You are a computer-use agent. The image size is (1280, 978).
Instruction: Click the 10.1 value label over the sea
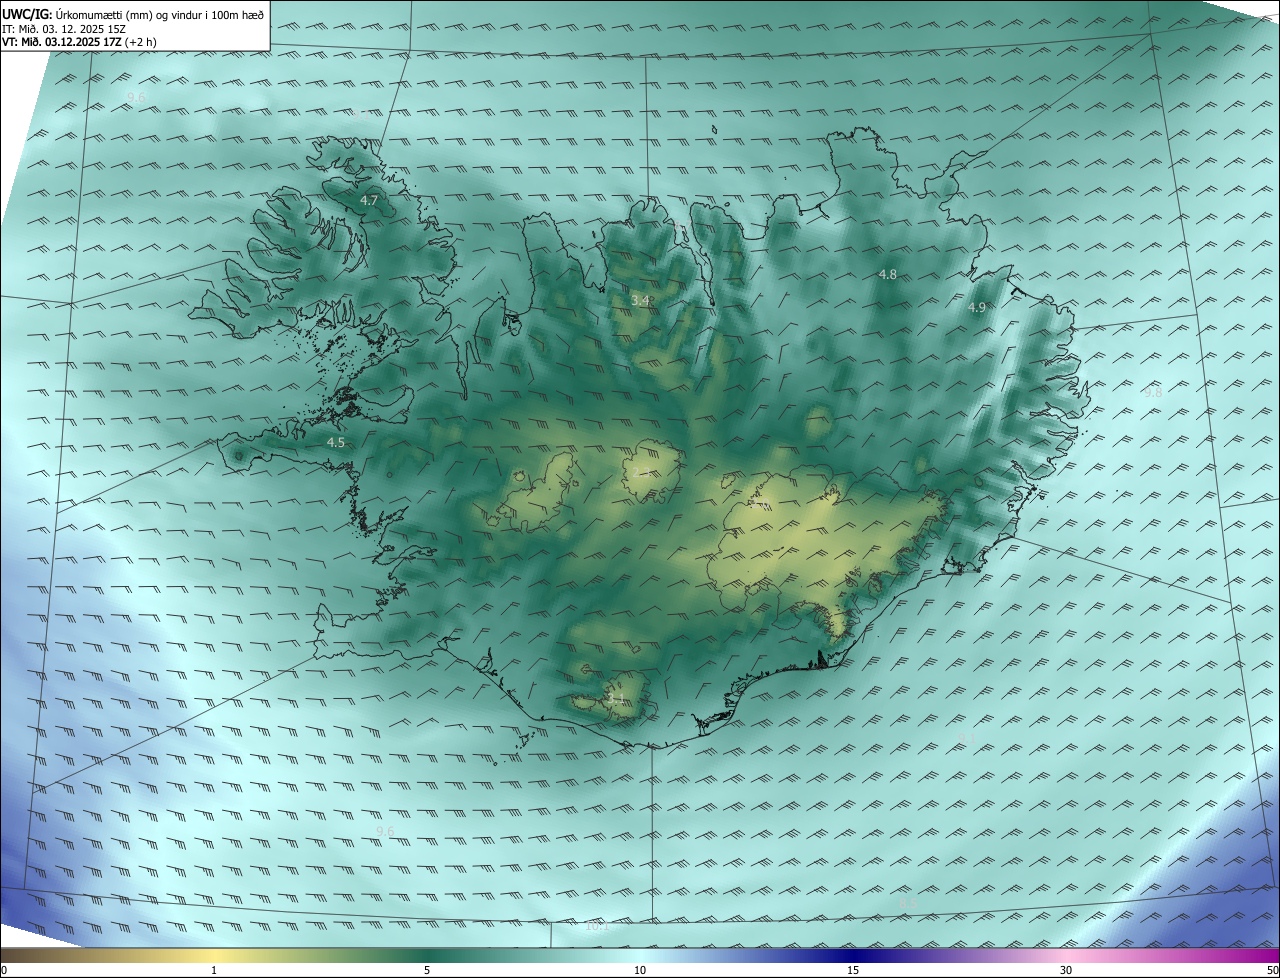(597, 927)
